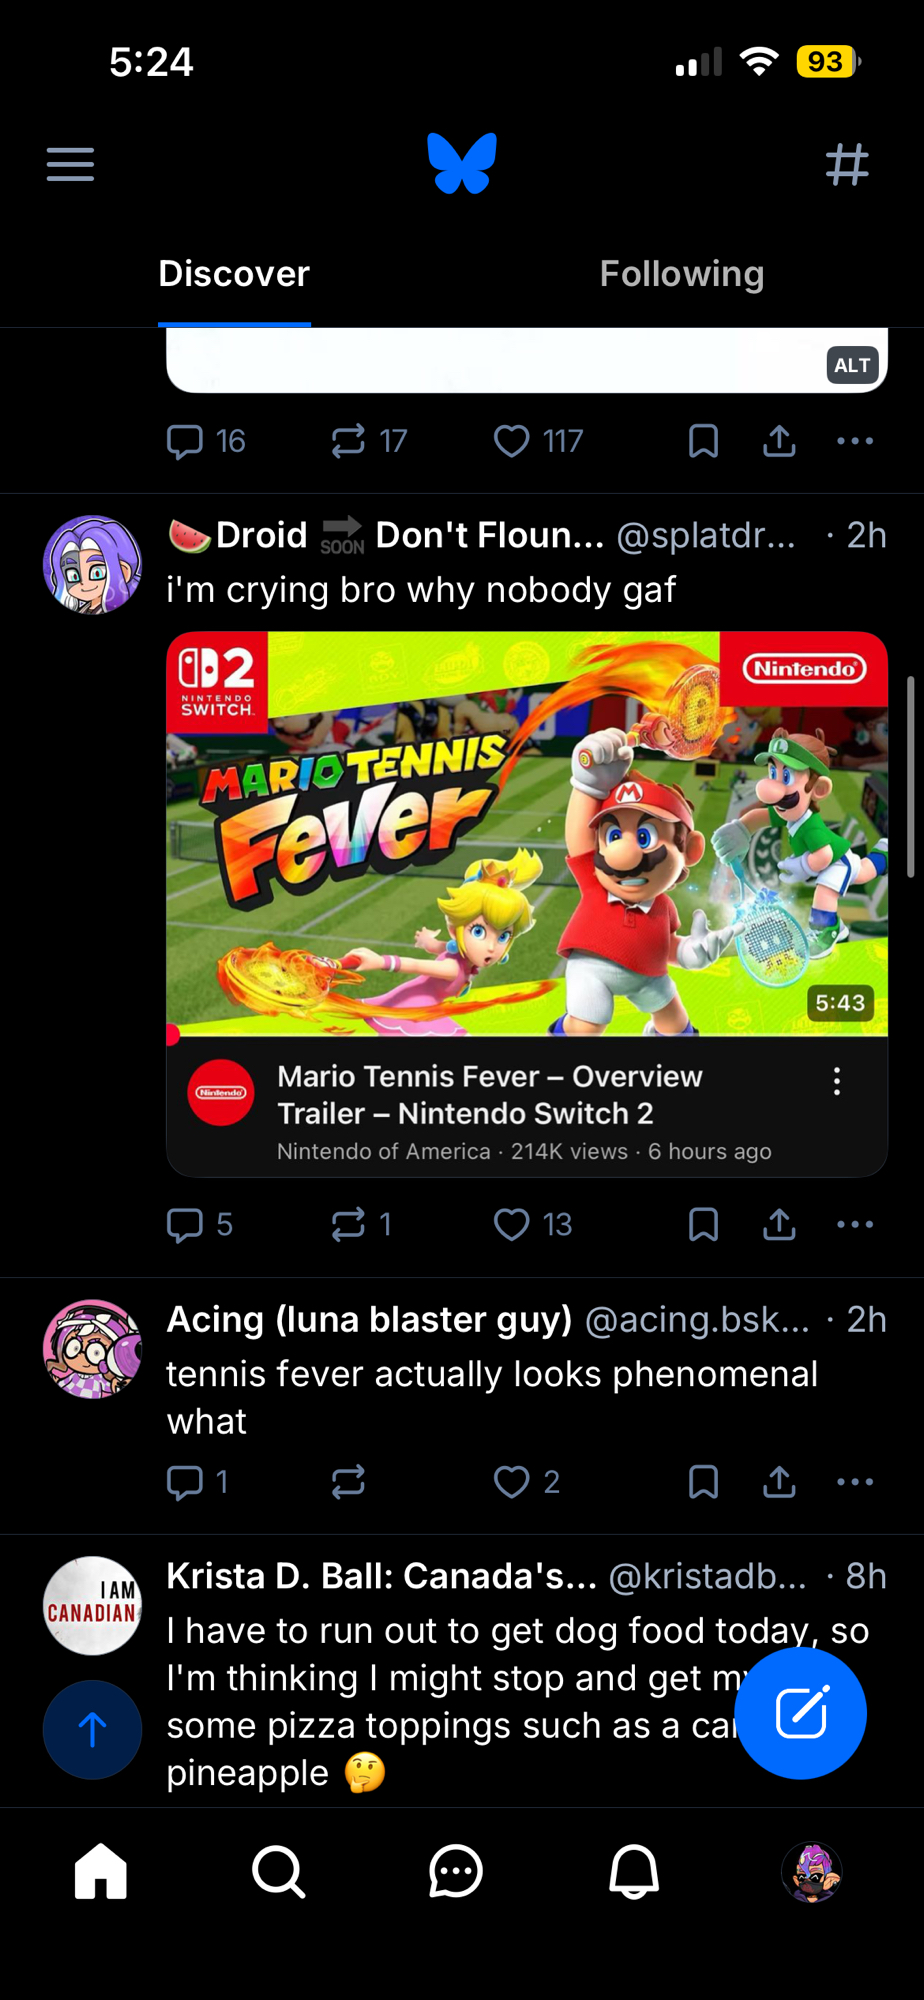Image resolution: width=924 pixels, height=2000 pixels.
Task: Repost the Acing tennis fever post
Action: (348, 1481)
